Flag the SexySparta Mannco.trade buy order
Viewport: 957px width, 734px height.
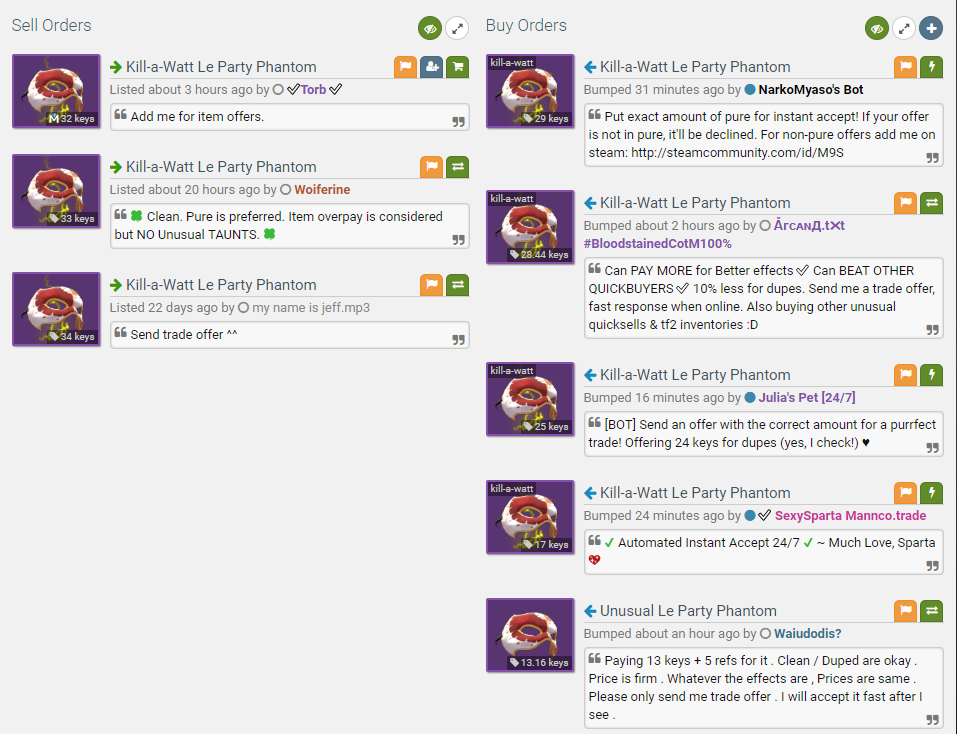pyautogui.click(x=906, y=492)
